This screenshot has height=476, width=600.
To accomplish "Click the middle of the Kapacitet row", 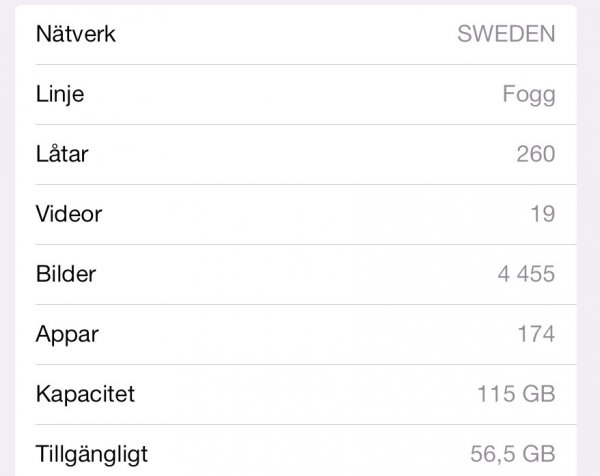I will pyautogui.click(x=300, y=393).
